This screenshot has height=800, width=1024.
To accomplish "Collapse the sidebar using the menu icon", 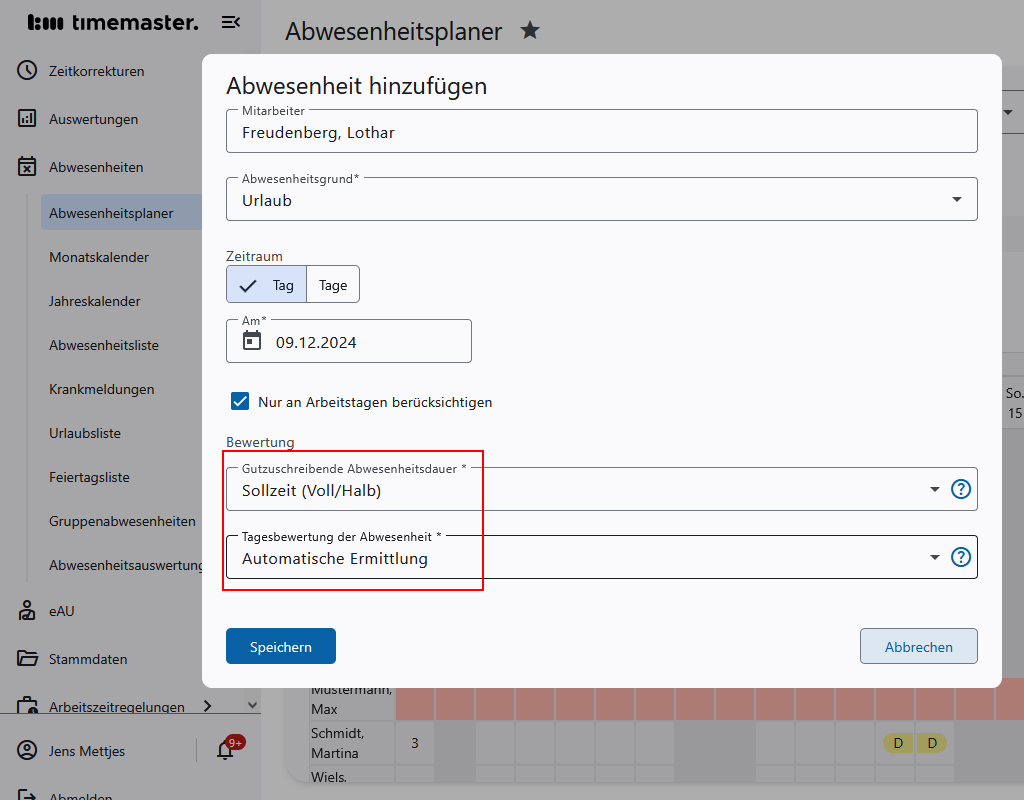I will pos(231,22).
